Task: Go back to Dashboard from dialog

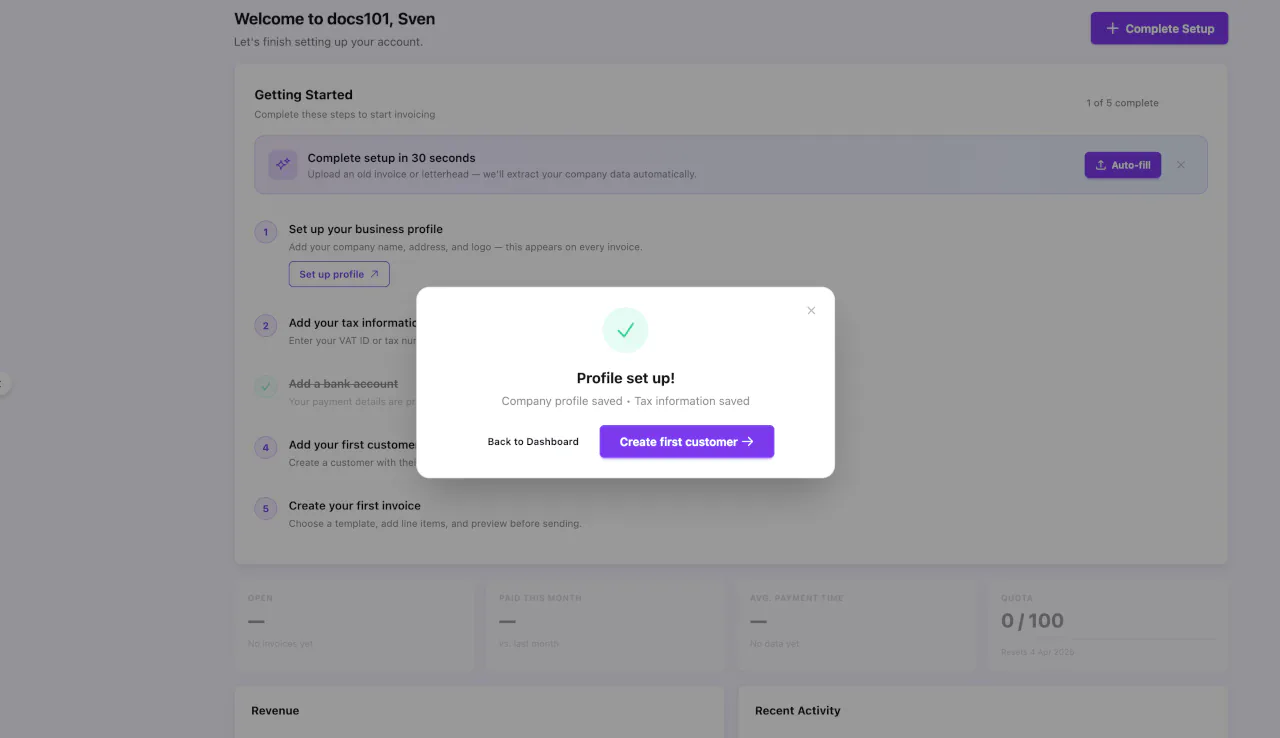Action: pyautogui.click(x=533, y=442)
